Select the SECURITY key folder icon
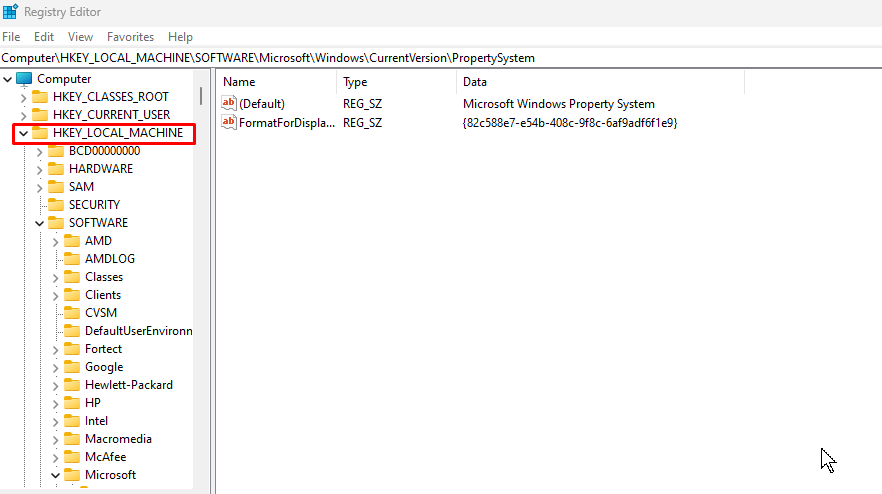The width and height of the screenshot is (882, 494). point(56,205)
